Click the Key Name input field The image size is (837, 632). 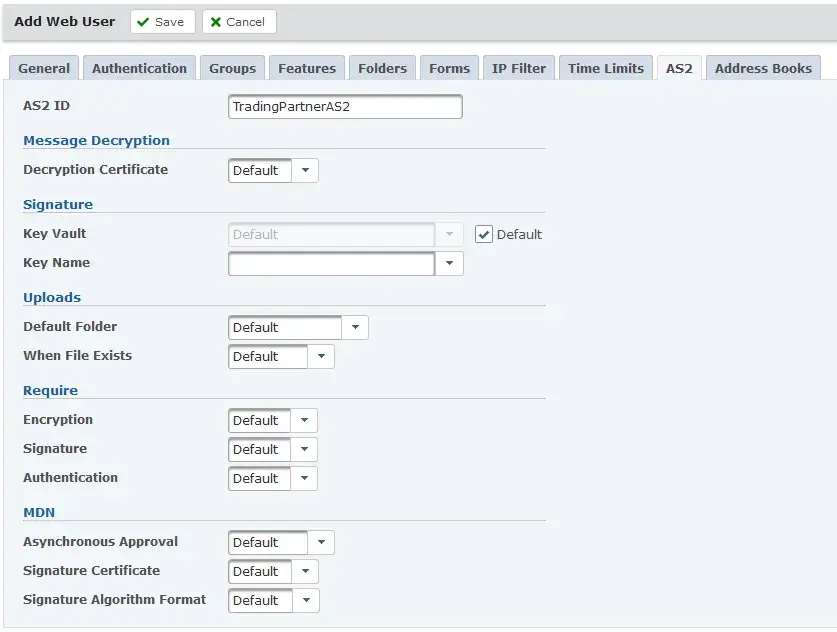pos(331,264)
